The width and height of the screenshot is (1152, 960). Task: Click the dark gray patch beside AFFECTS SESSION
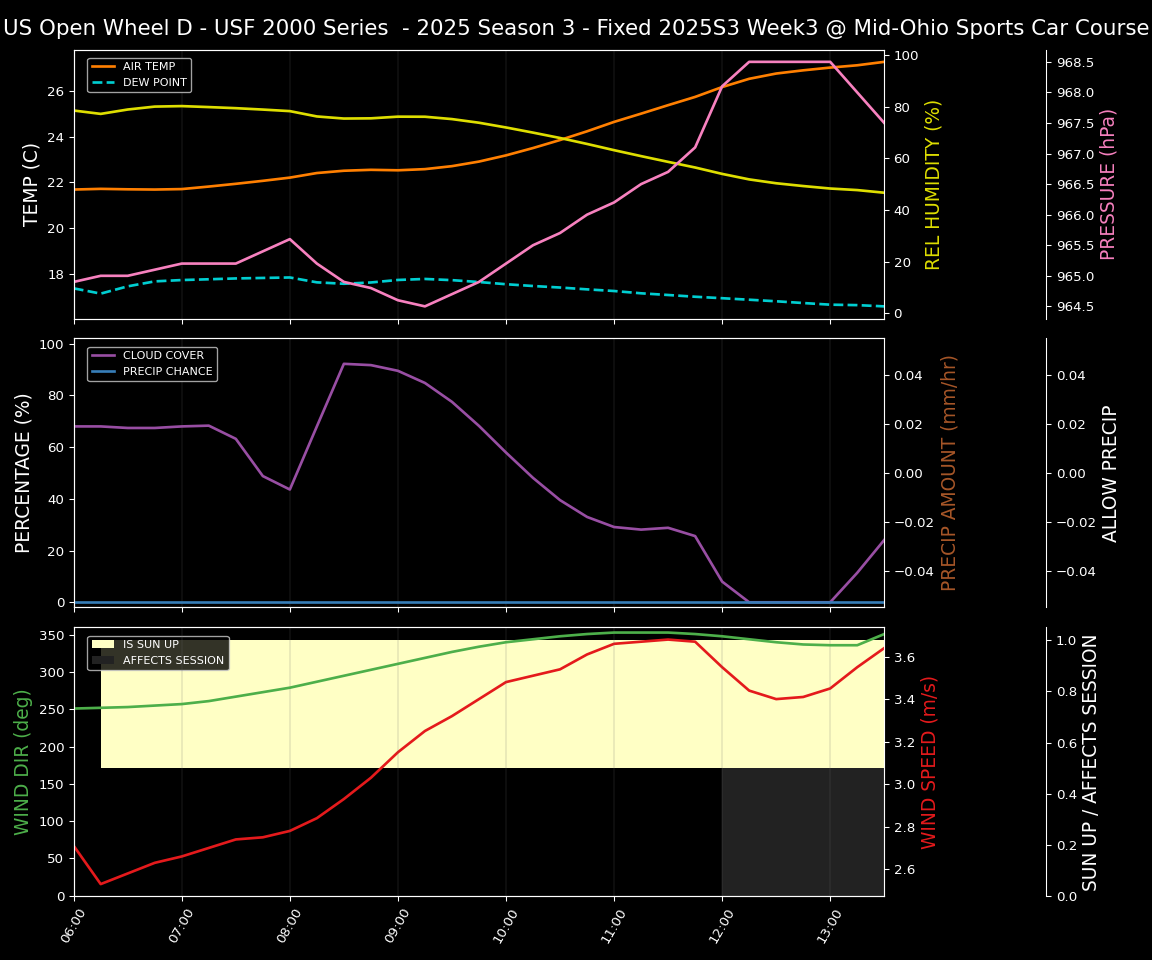[x=104, y=660]
